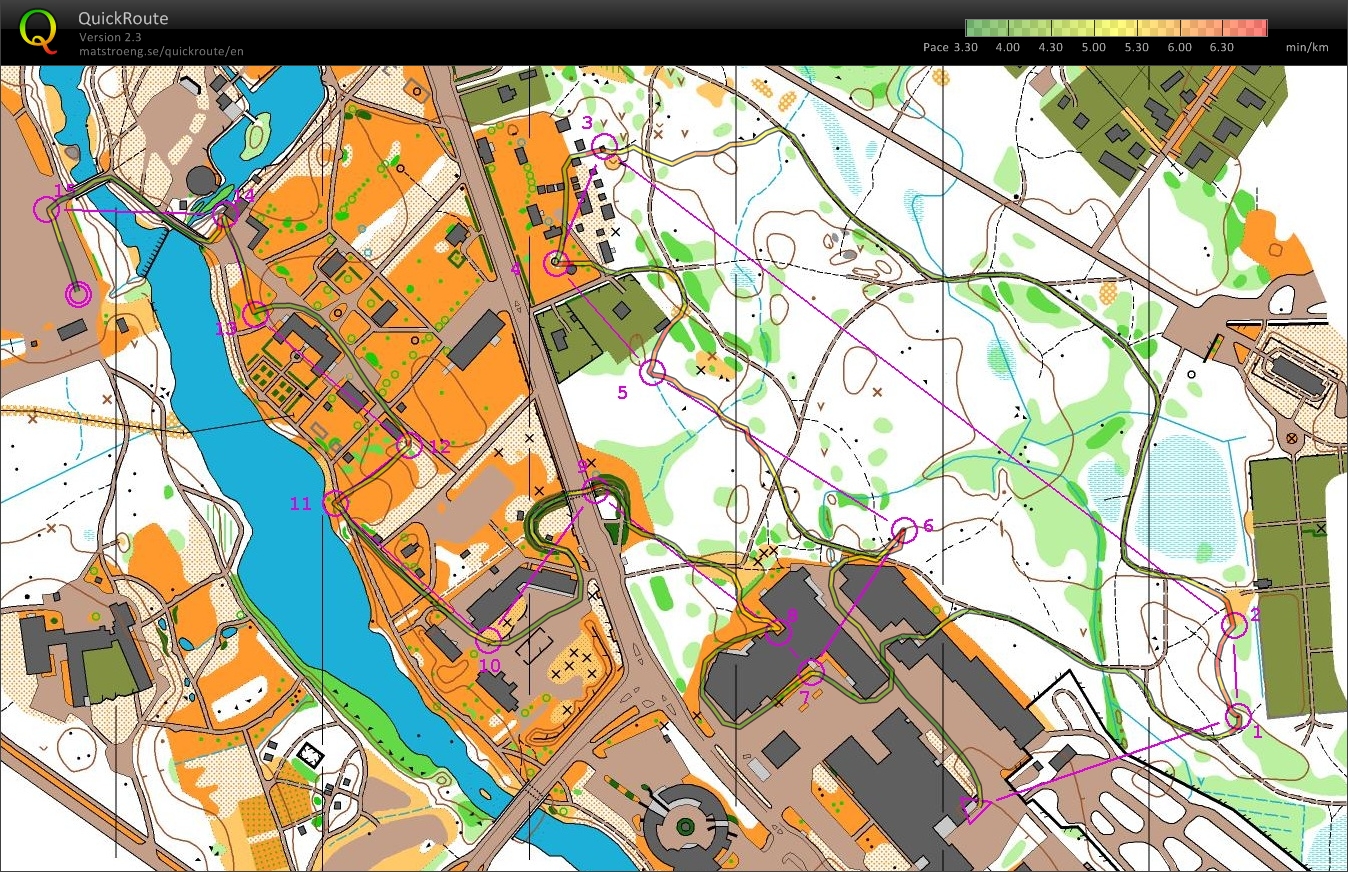Image resolution: width=1348 pixels, height=872 pixels.
Task: Select control circle 15 on the map
Action: 46,209
